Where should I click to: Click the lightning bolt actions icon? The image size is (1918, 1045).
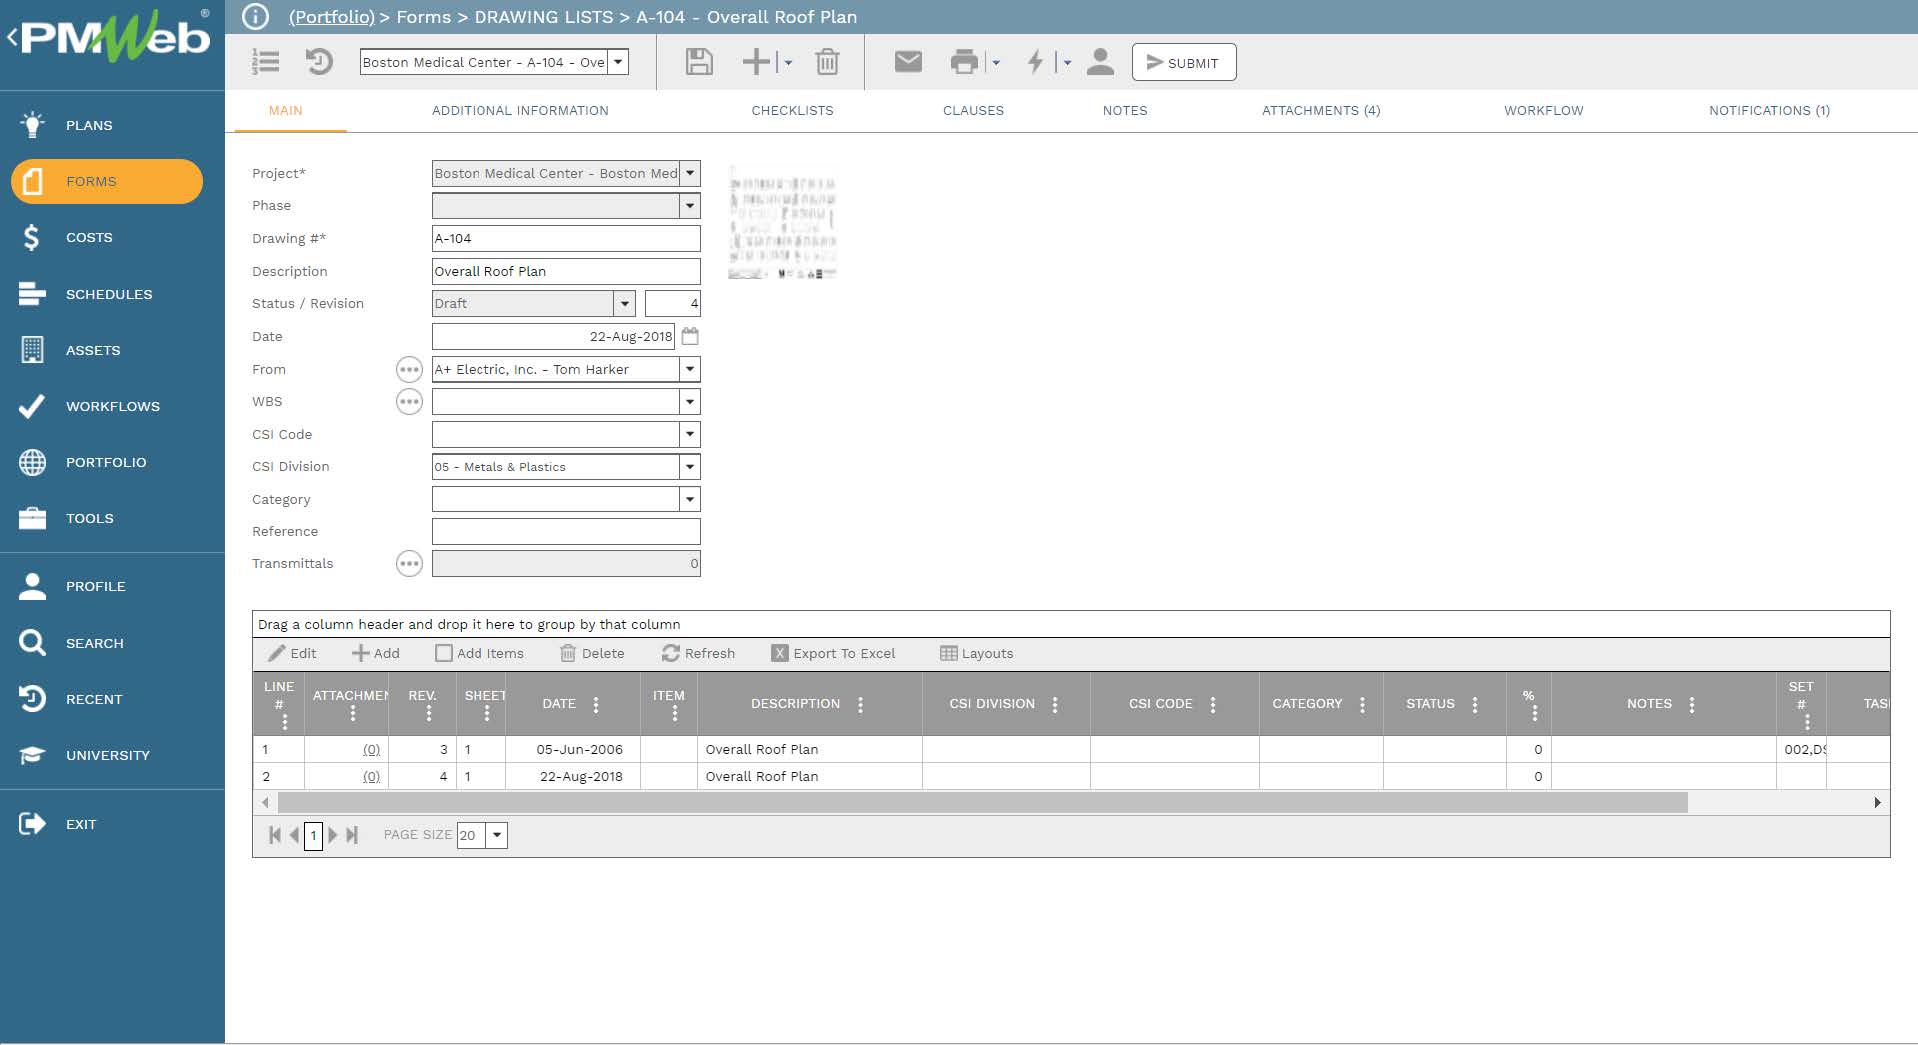1036,62
